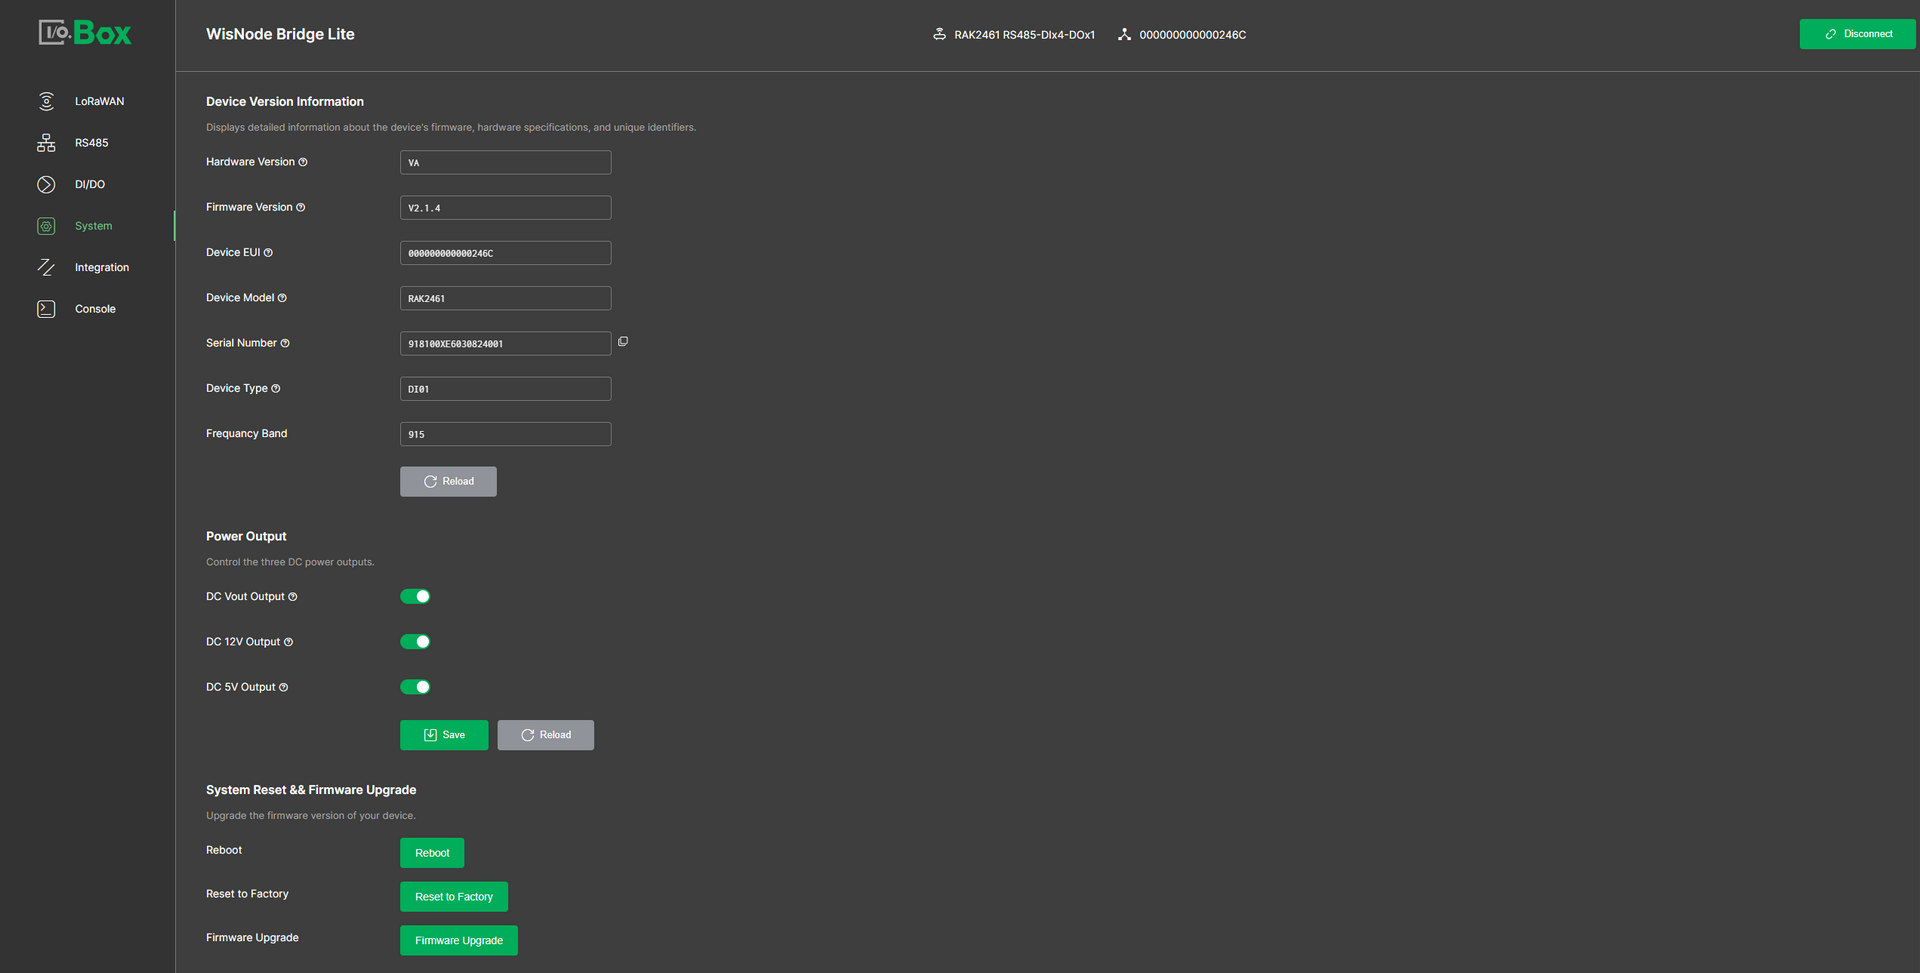Open the Device Type help tooltip icon
1920x973 pixels.
276,388
